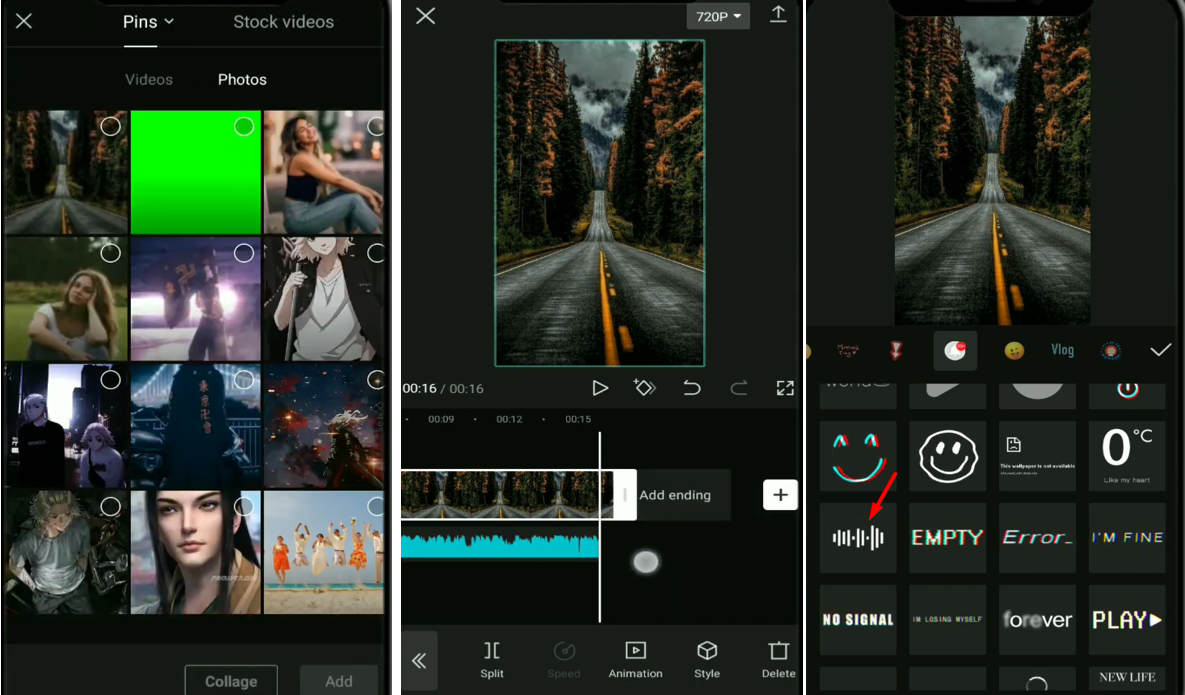Open the orange circular sticker category

click(1111, 351)
